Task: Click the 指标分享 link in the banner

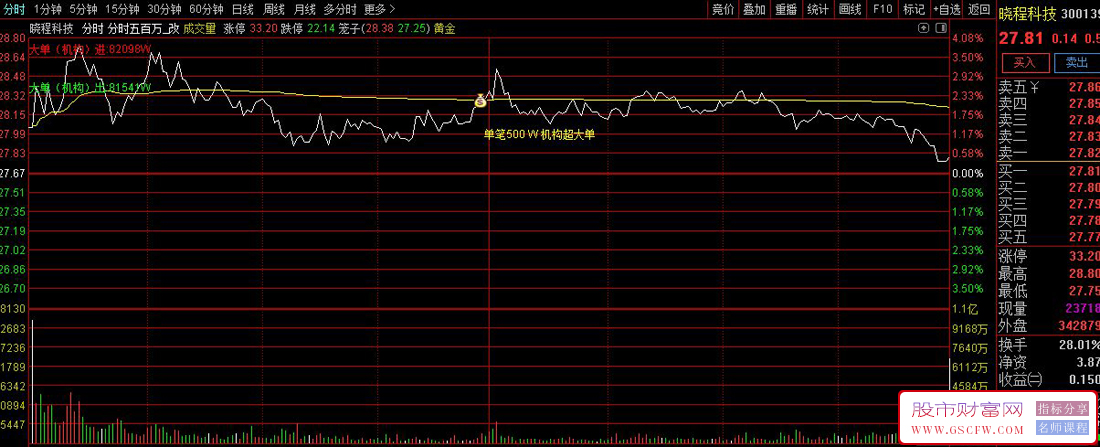Action: click(x=1063, y=409)
